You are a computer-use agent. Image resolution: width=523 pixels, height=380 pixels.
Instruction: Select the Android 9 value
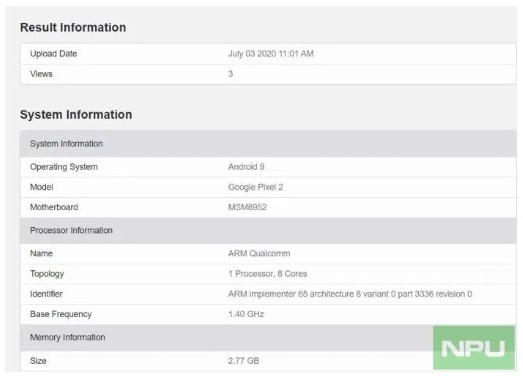click(246, 167)
